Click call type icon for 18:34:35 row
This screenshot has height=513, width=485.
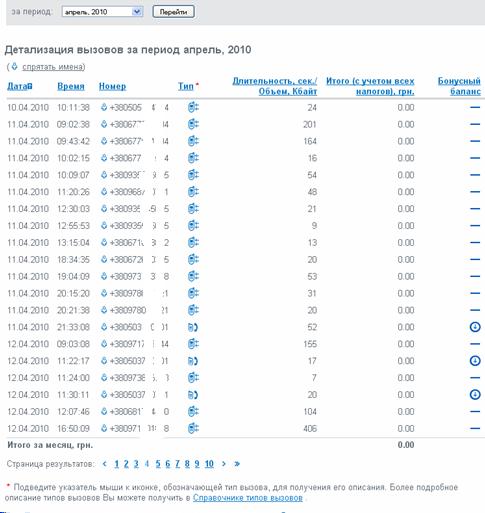coord(193,259)
